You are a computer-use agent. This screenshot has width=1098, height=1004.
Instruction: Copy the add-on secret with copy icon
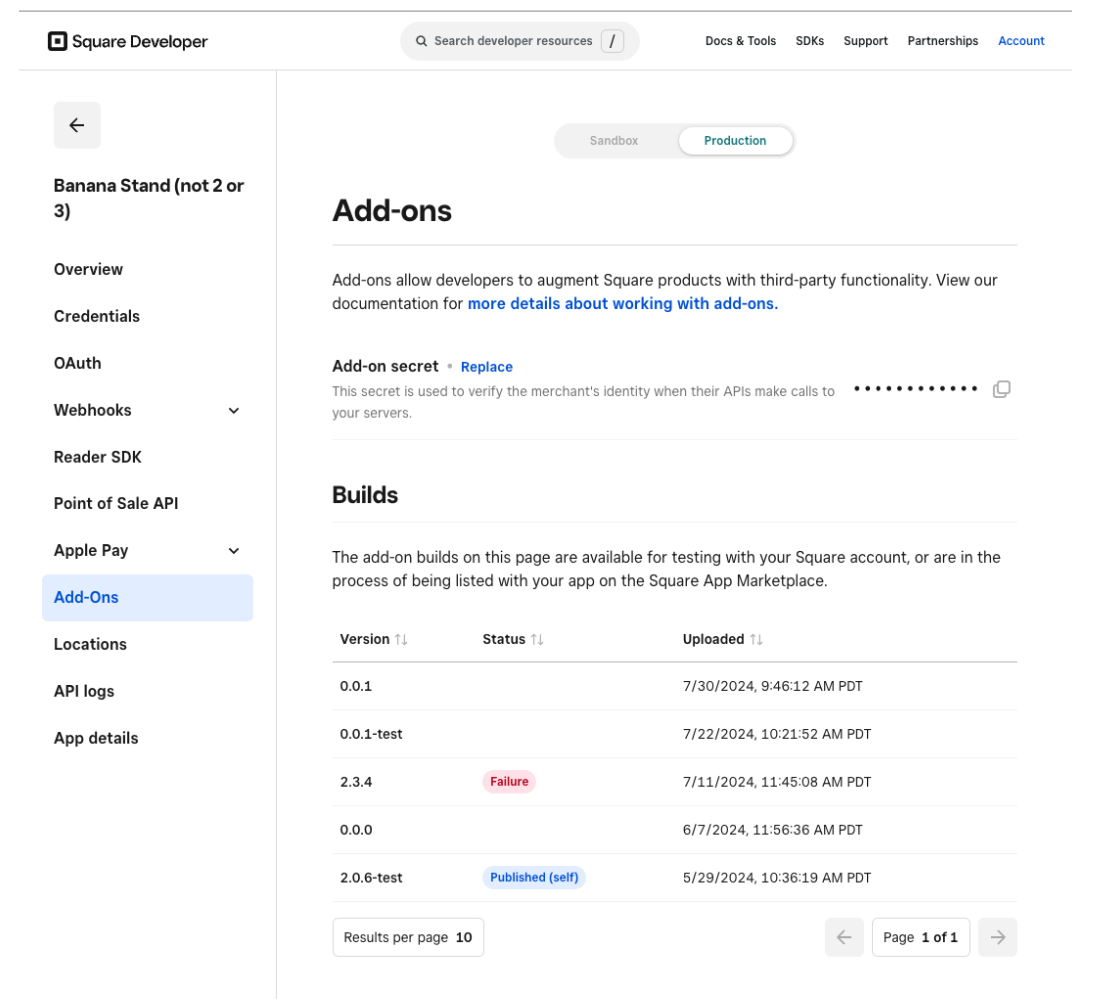[1001, 389]
